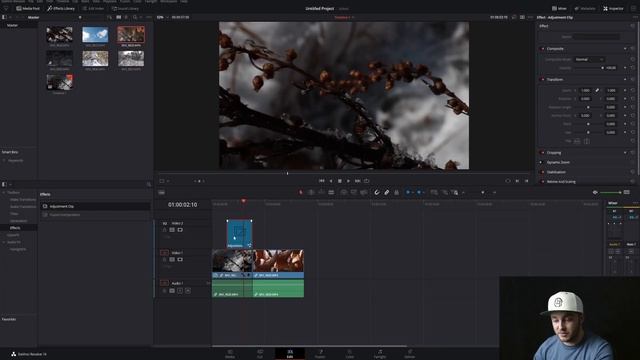
Task: Open the Timeline View Options icon
Action: (x=162, y=192)
